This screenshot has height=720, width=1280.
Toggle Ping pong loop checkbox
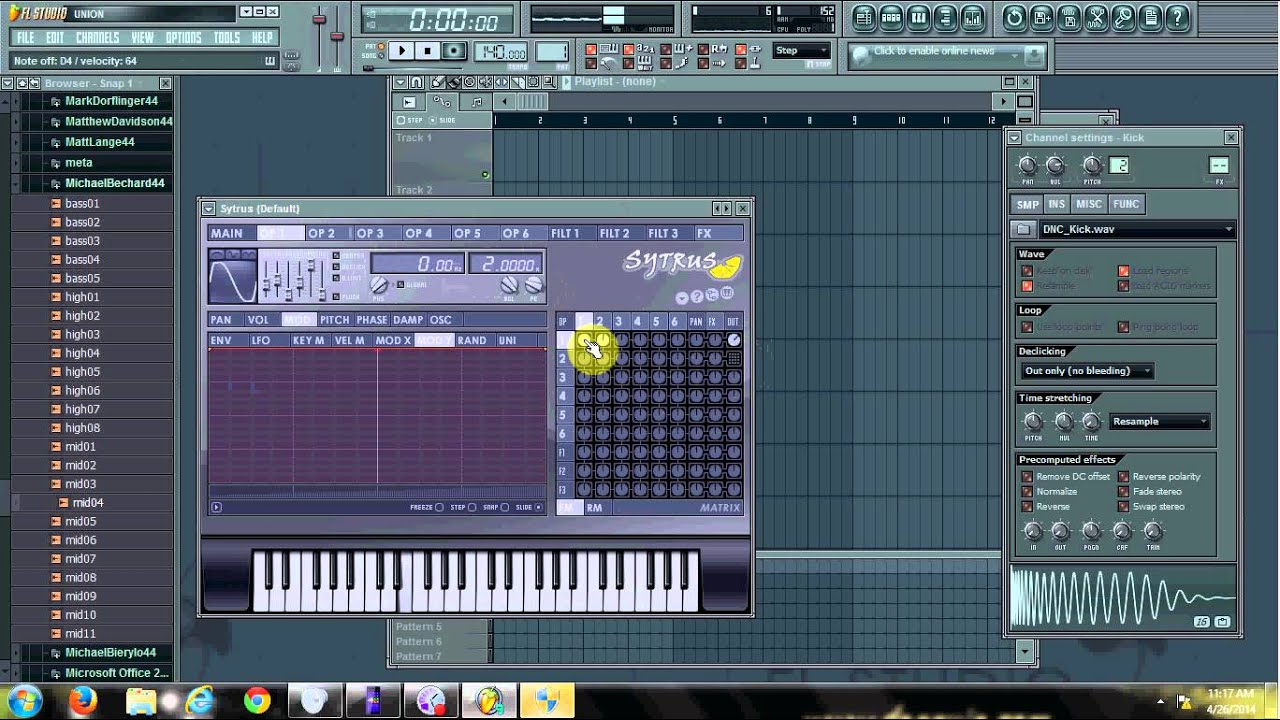[1123, 327]
